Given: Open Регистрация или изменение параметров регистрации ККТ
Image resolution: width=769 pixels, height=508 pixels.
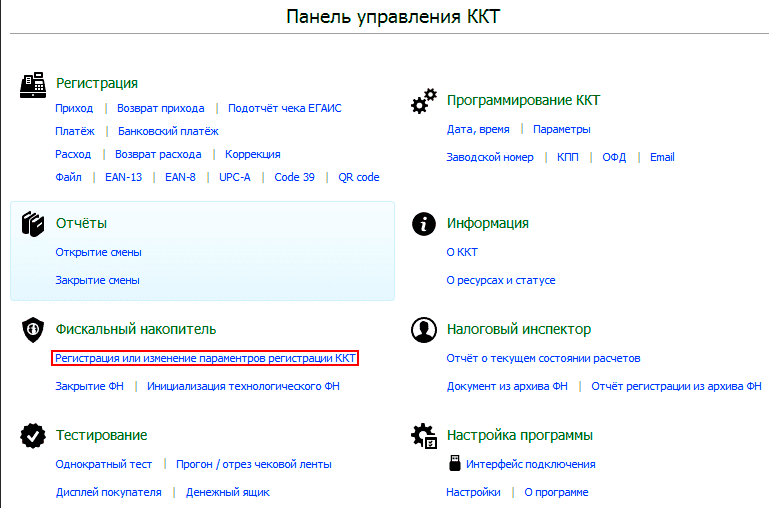Looking at the screenshot, I should [x=205, y=358].
